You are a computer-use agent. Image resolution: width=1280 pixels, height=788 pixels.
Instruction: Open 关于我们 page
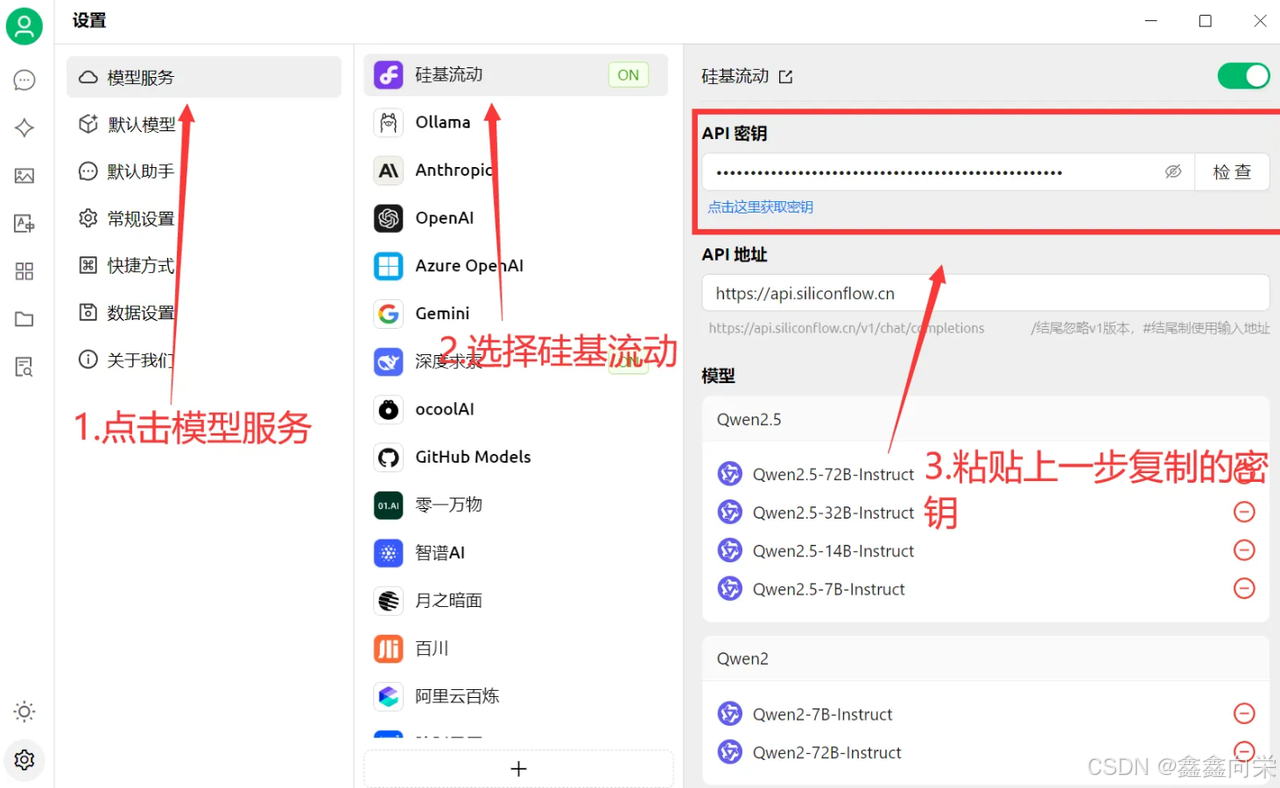coord(204,359)
